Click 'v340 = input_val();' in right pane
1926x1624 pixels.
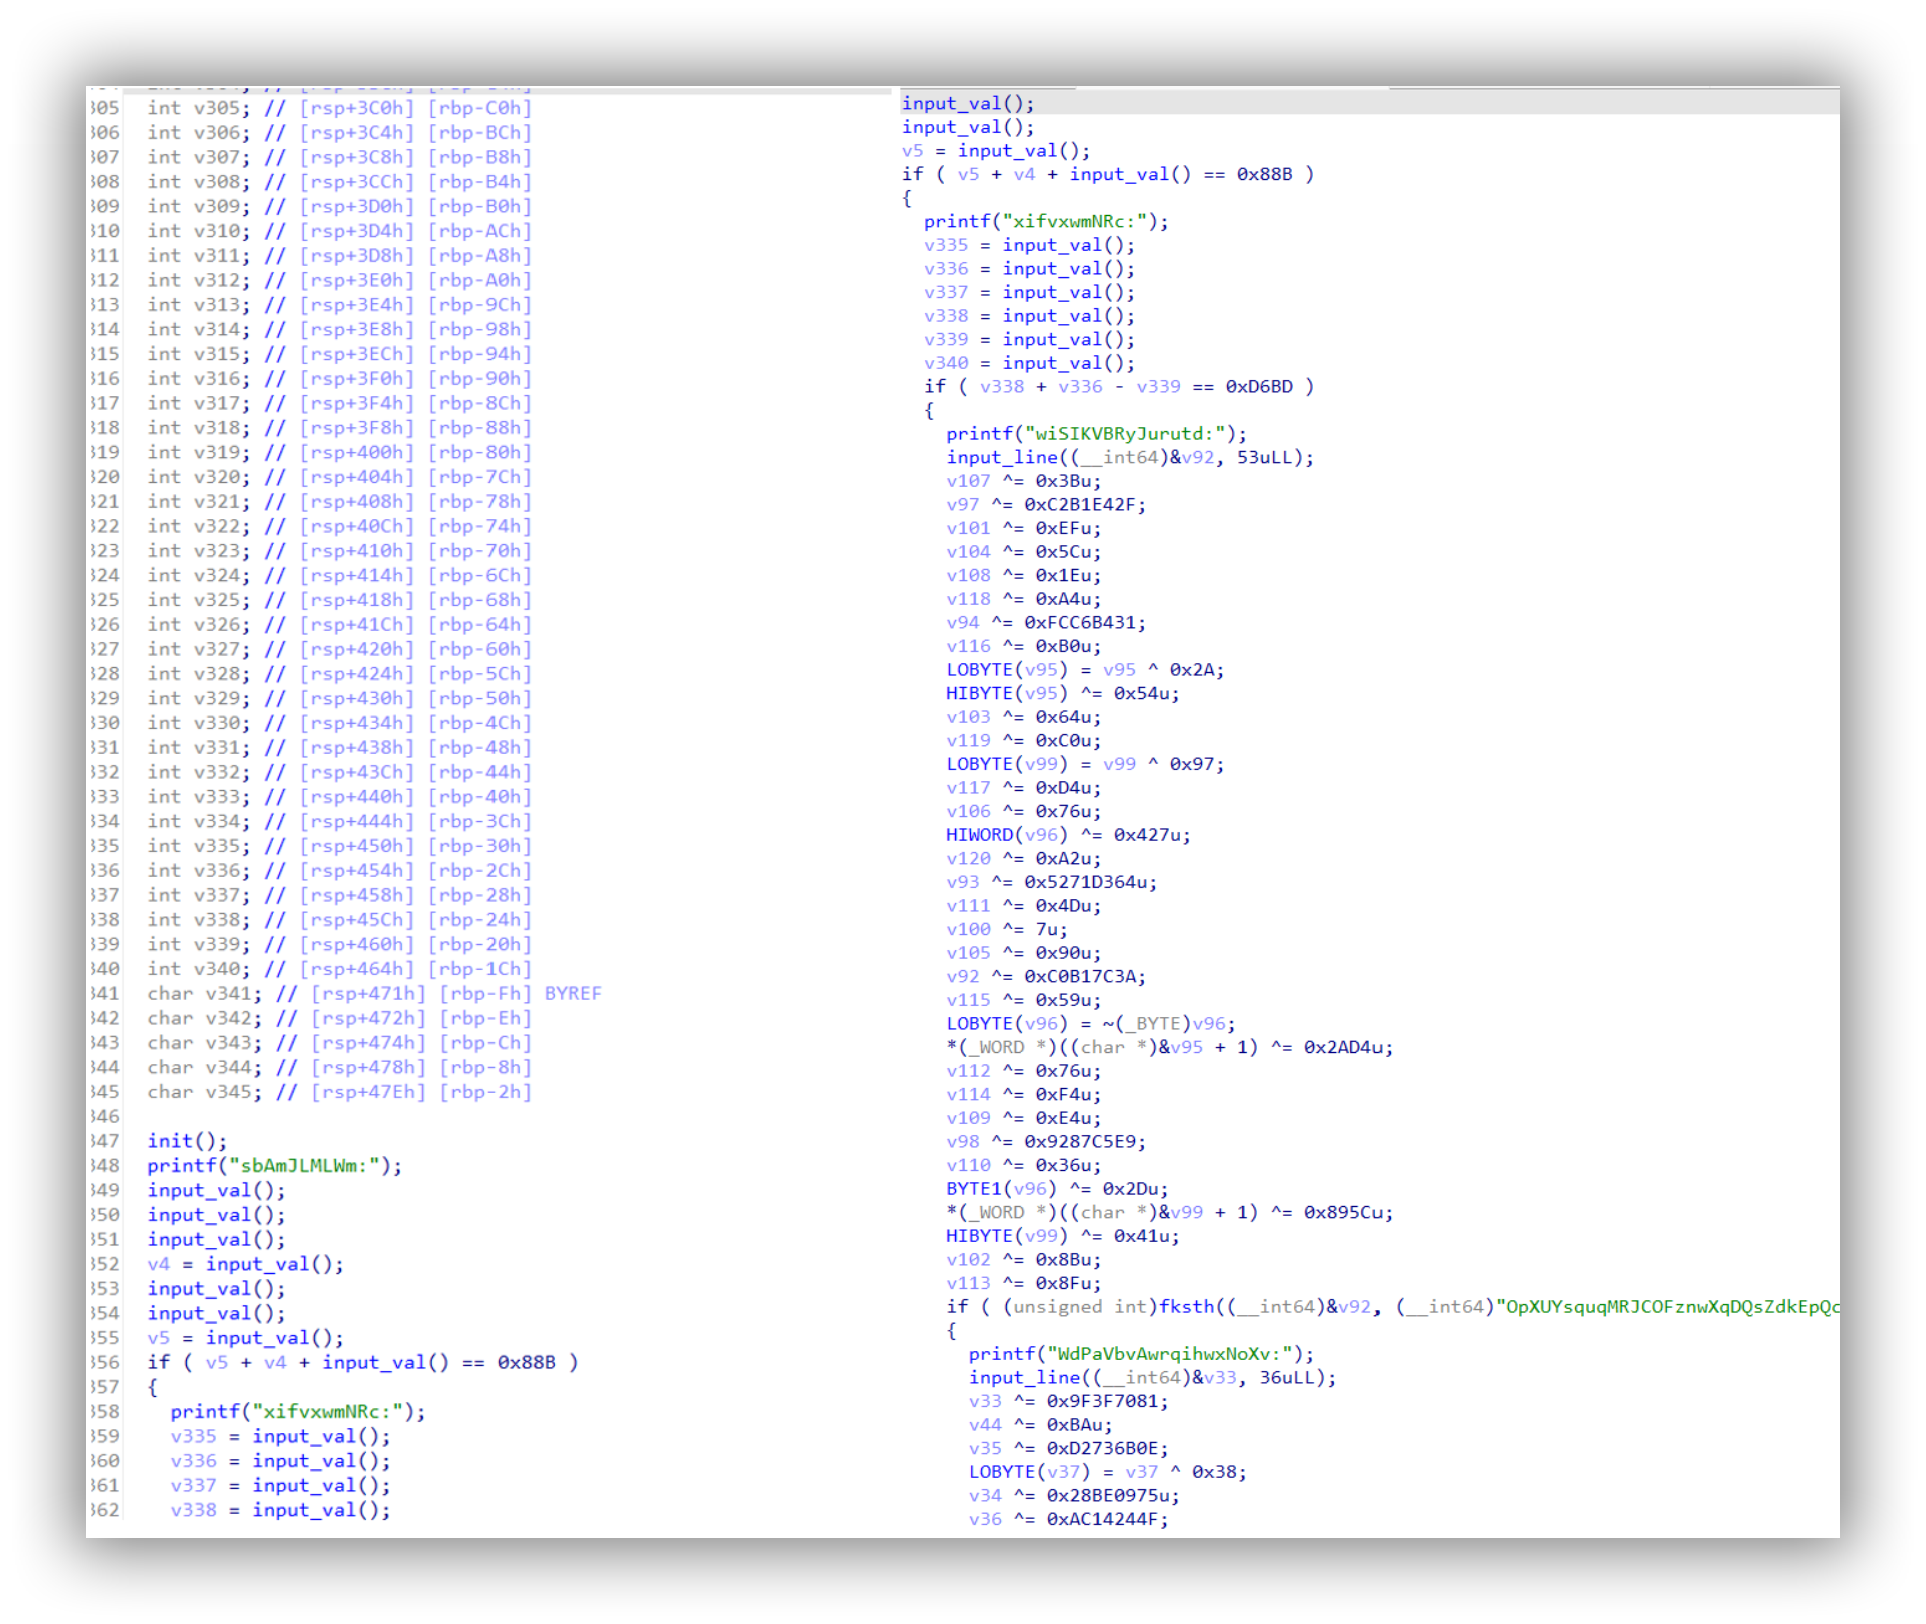click(1030, 363)
